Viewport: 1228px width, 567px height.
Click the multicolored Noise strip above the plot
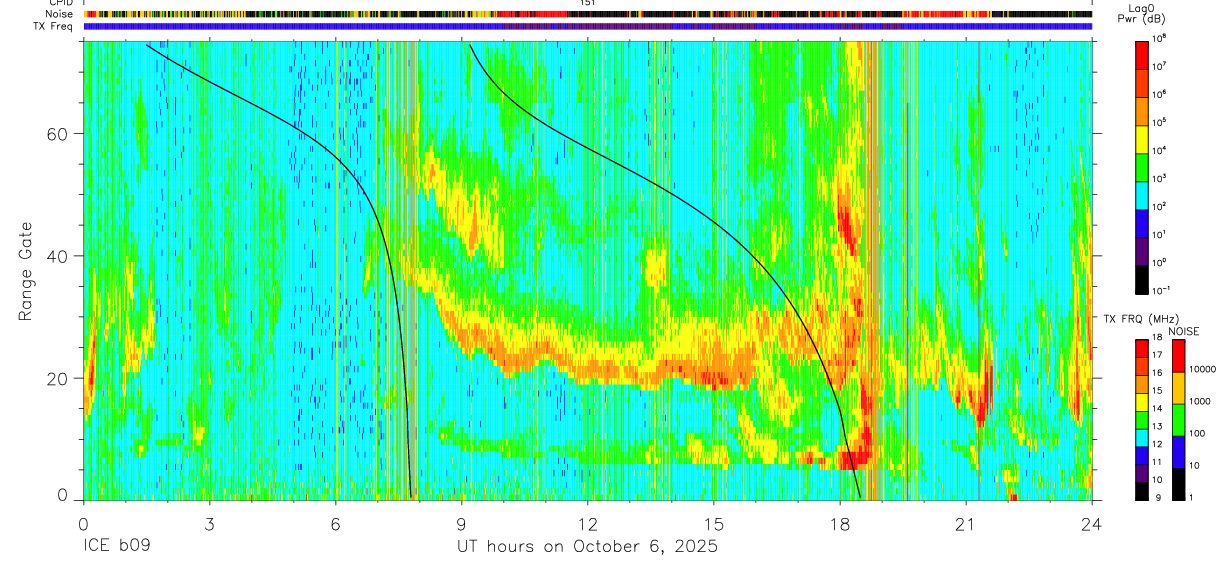pos(587,15)
